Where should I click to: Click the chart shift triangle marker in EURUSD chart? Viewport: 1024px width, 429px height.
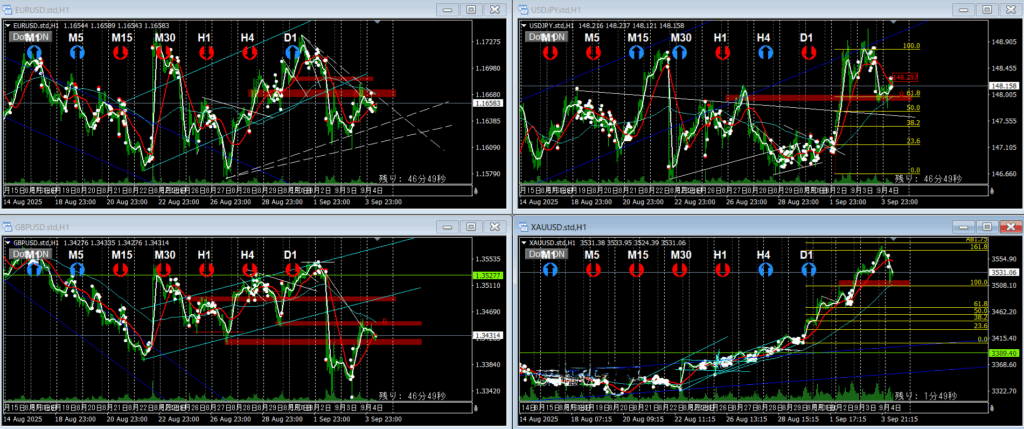tap(377, 23)
